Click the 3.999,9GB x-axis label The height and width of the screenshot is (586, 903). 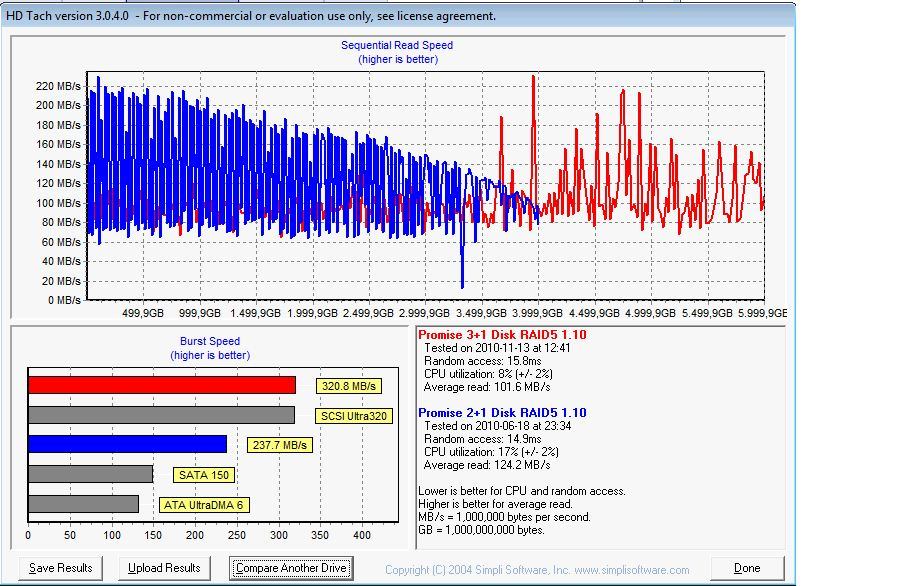point(538,313)
